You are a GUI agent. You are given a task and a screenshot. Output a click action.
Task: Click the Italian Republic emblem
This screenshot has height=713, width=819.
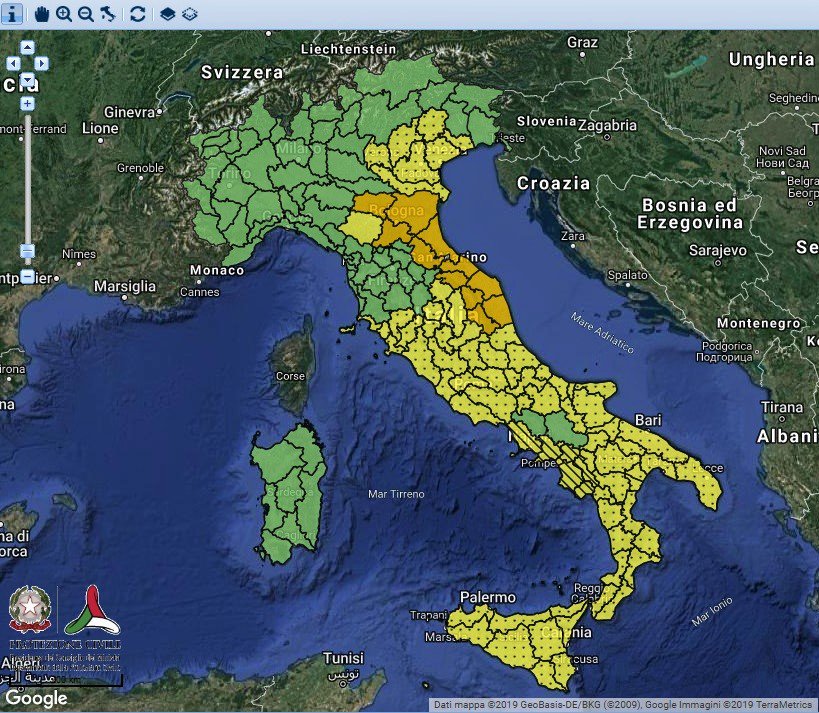[30, 609]
